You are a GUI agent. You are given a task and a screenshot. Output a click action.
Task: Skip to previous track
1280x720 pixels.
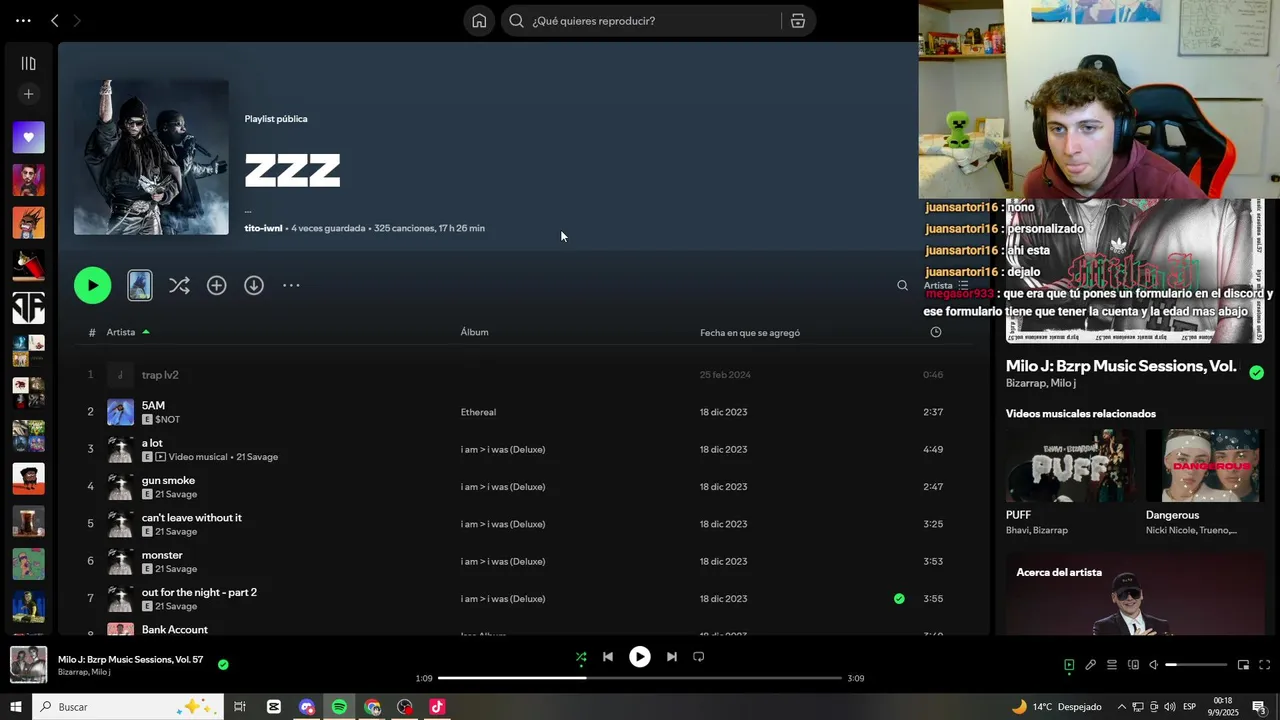(608, 657)
